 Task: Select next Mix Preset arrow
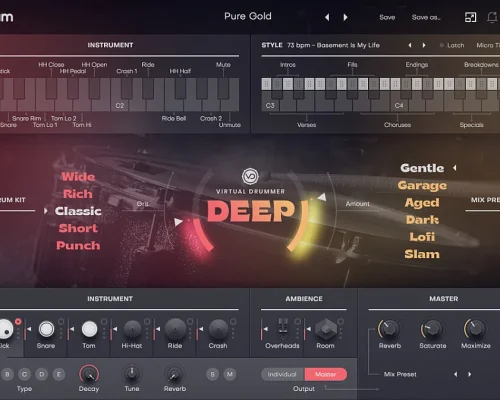(469, 374)
